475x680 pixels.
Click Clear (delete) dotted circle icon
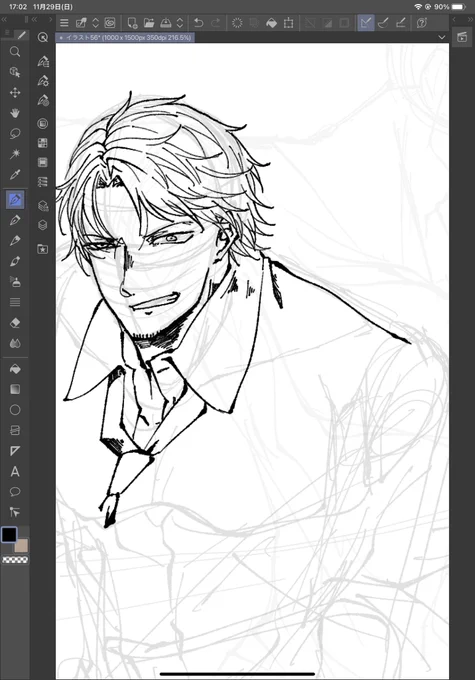pos(237,23)
